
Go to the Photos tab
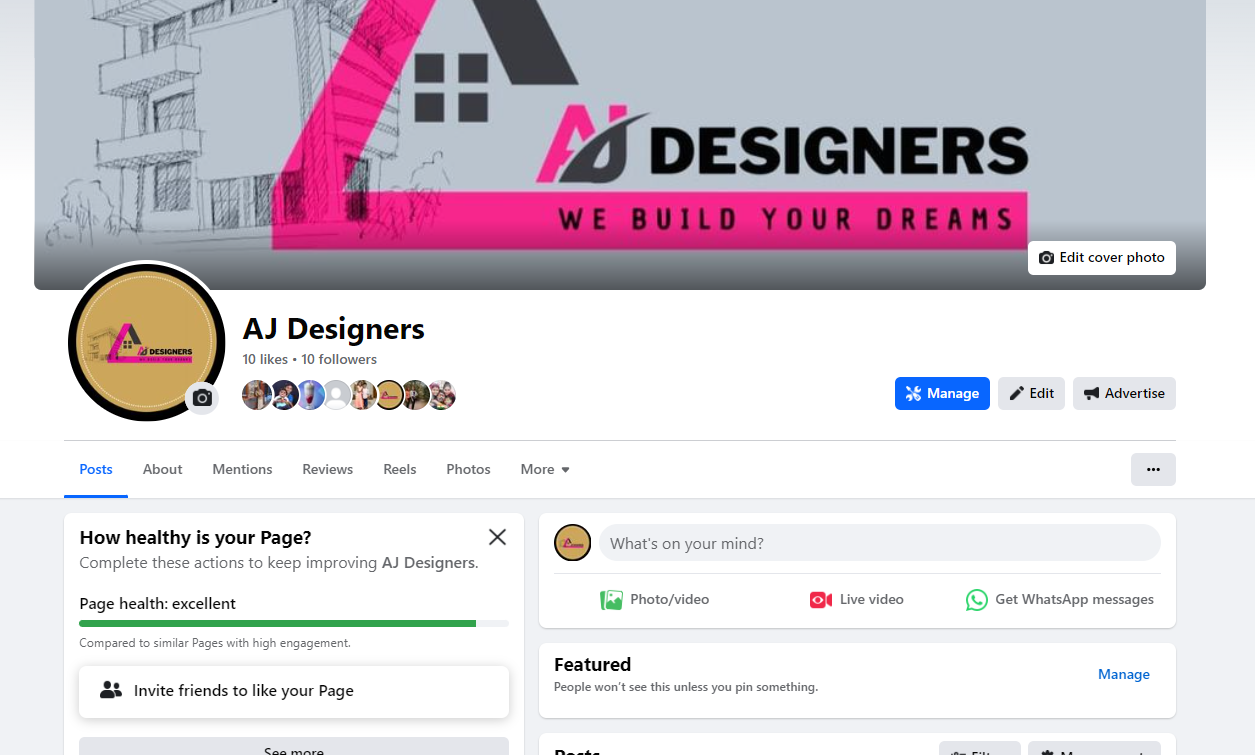pos(468,469)
